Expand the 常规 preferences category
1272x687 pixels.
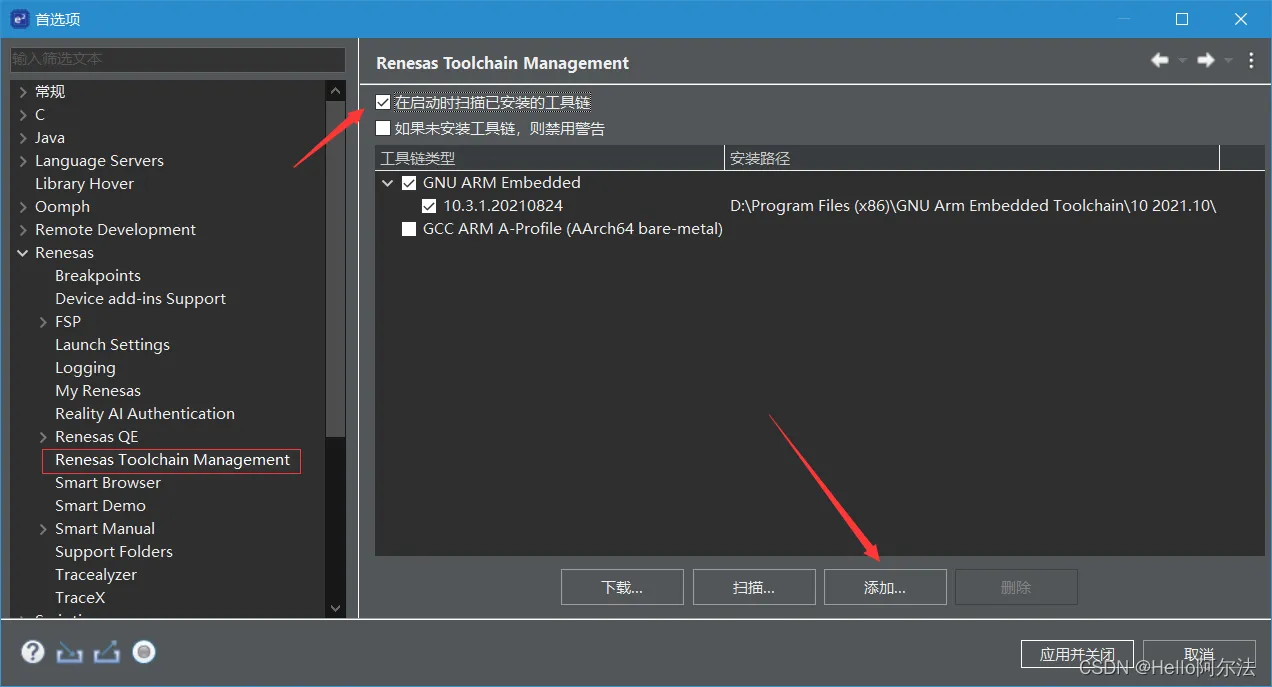(22, 92)
